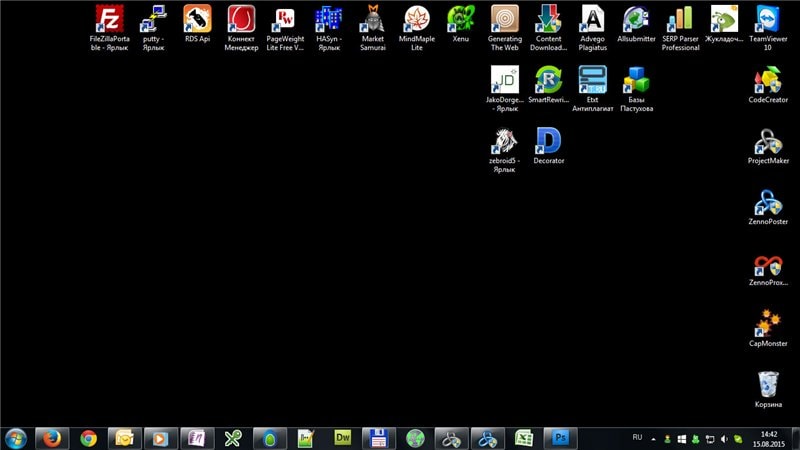Open Dreamweaver from the taskbar
The width and height of the screenshot is (800, 450).
342,438
